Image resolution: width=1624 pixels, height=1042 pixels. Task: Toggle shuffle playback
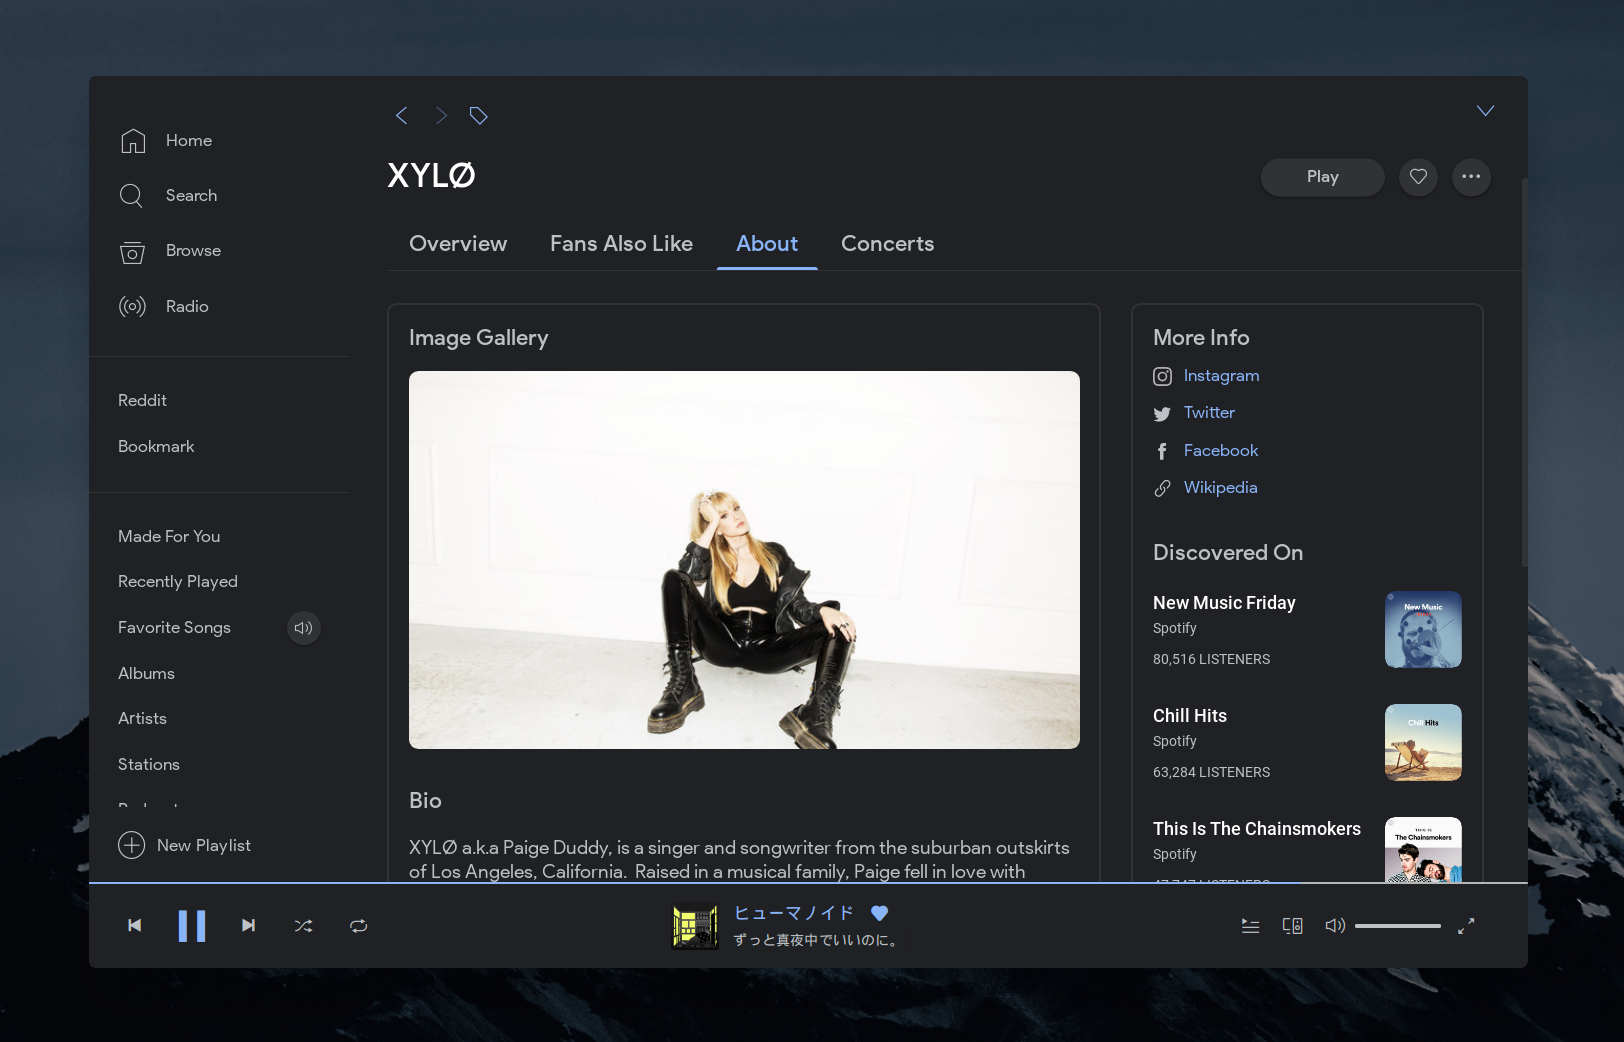pos(303,926)
